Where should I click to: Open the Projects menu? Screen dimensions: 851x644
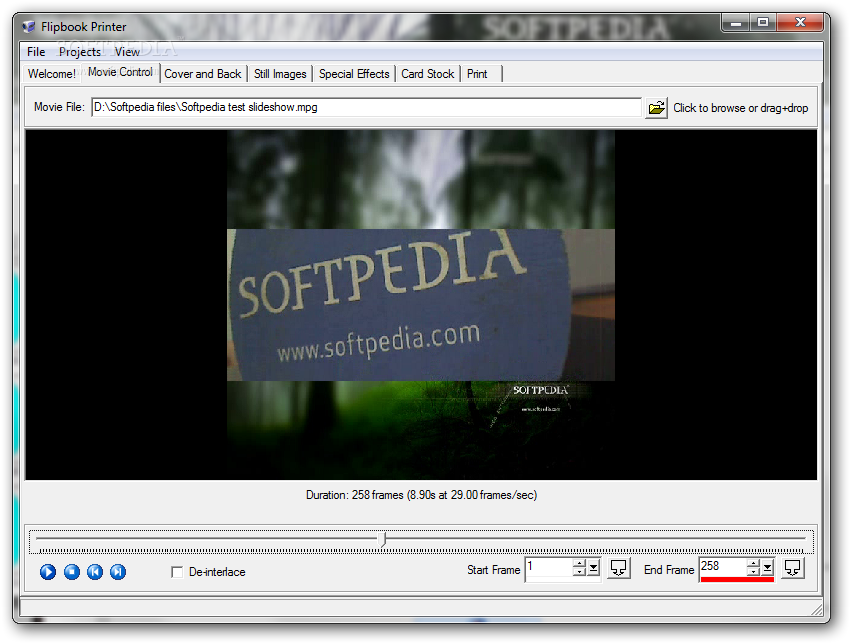coord(80,52)
